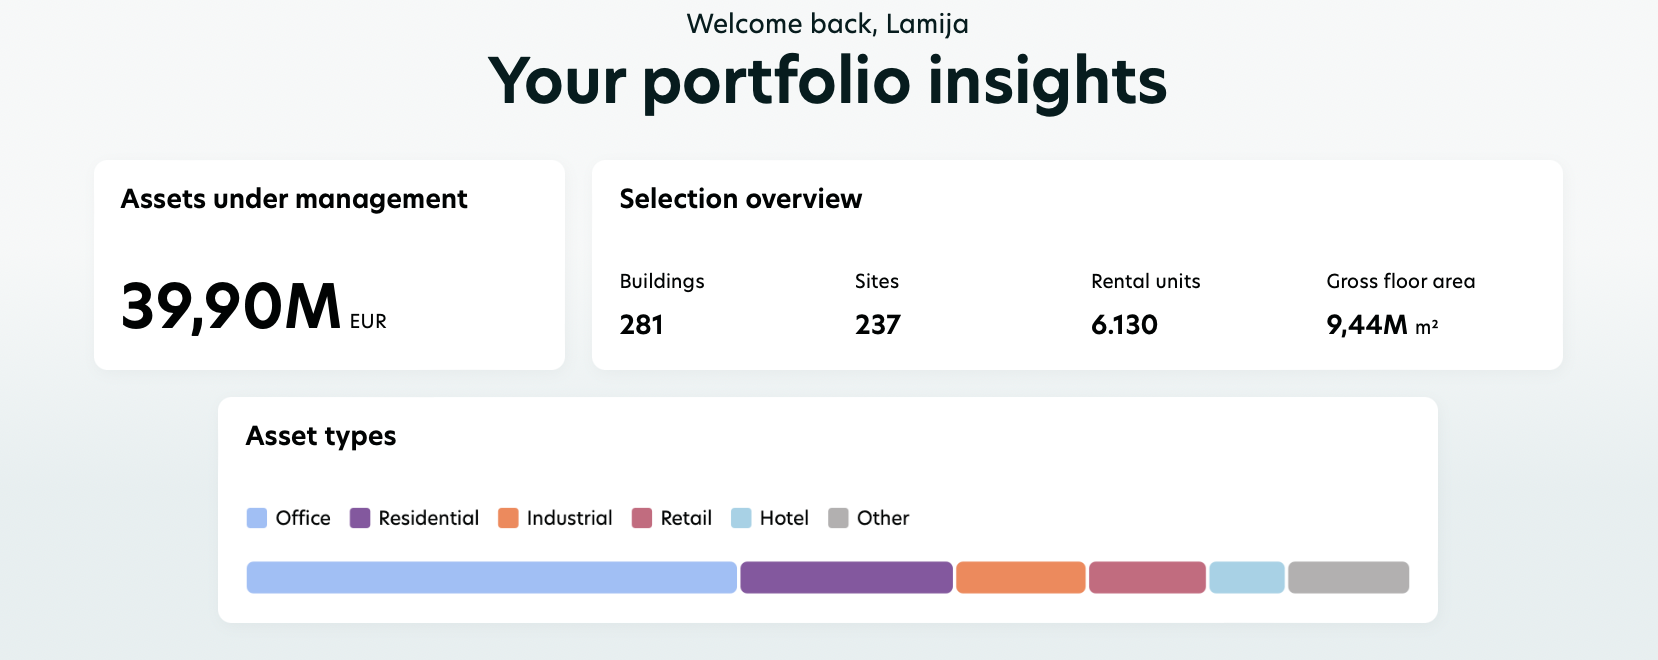1658x660 pixels.
Task: Click the Rental units value 6.130
Action: click(1124, 324)
